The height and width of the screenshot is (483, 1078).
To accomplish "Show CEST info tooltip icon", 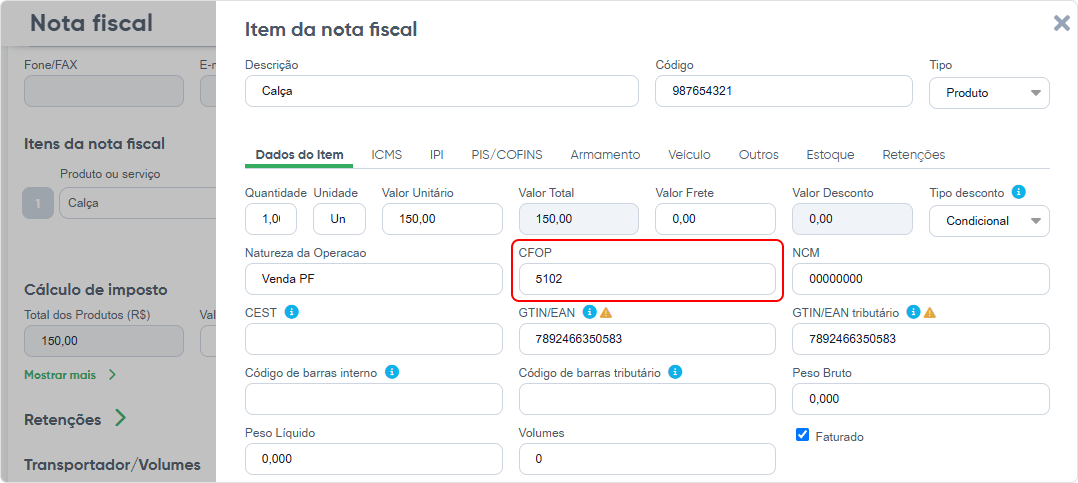I will click(x=291, y=312).
